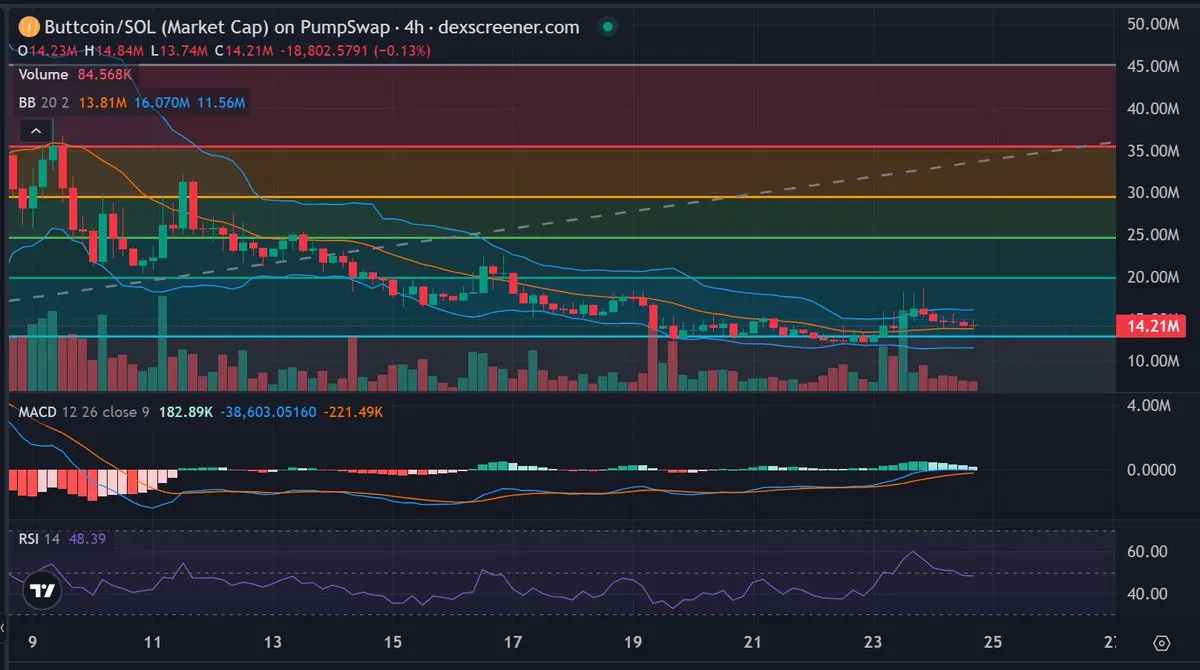Click the MACD signal value -221.49K
This screenshot has width=1200, height=670.
point(355,411)
